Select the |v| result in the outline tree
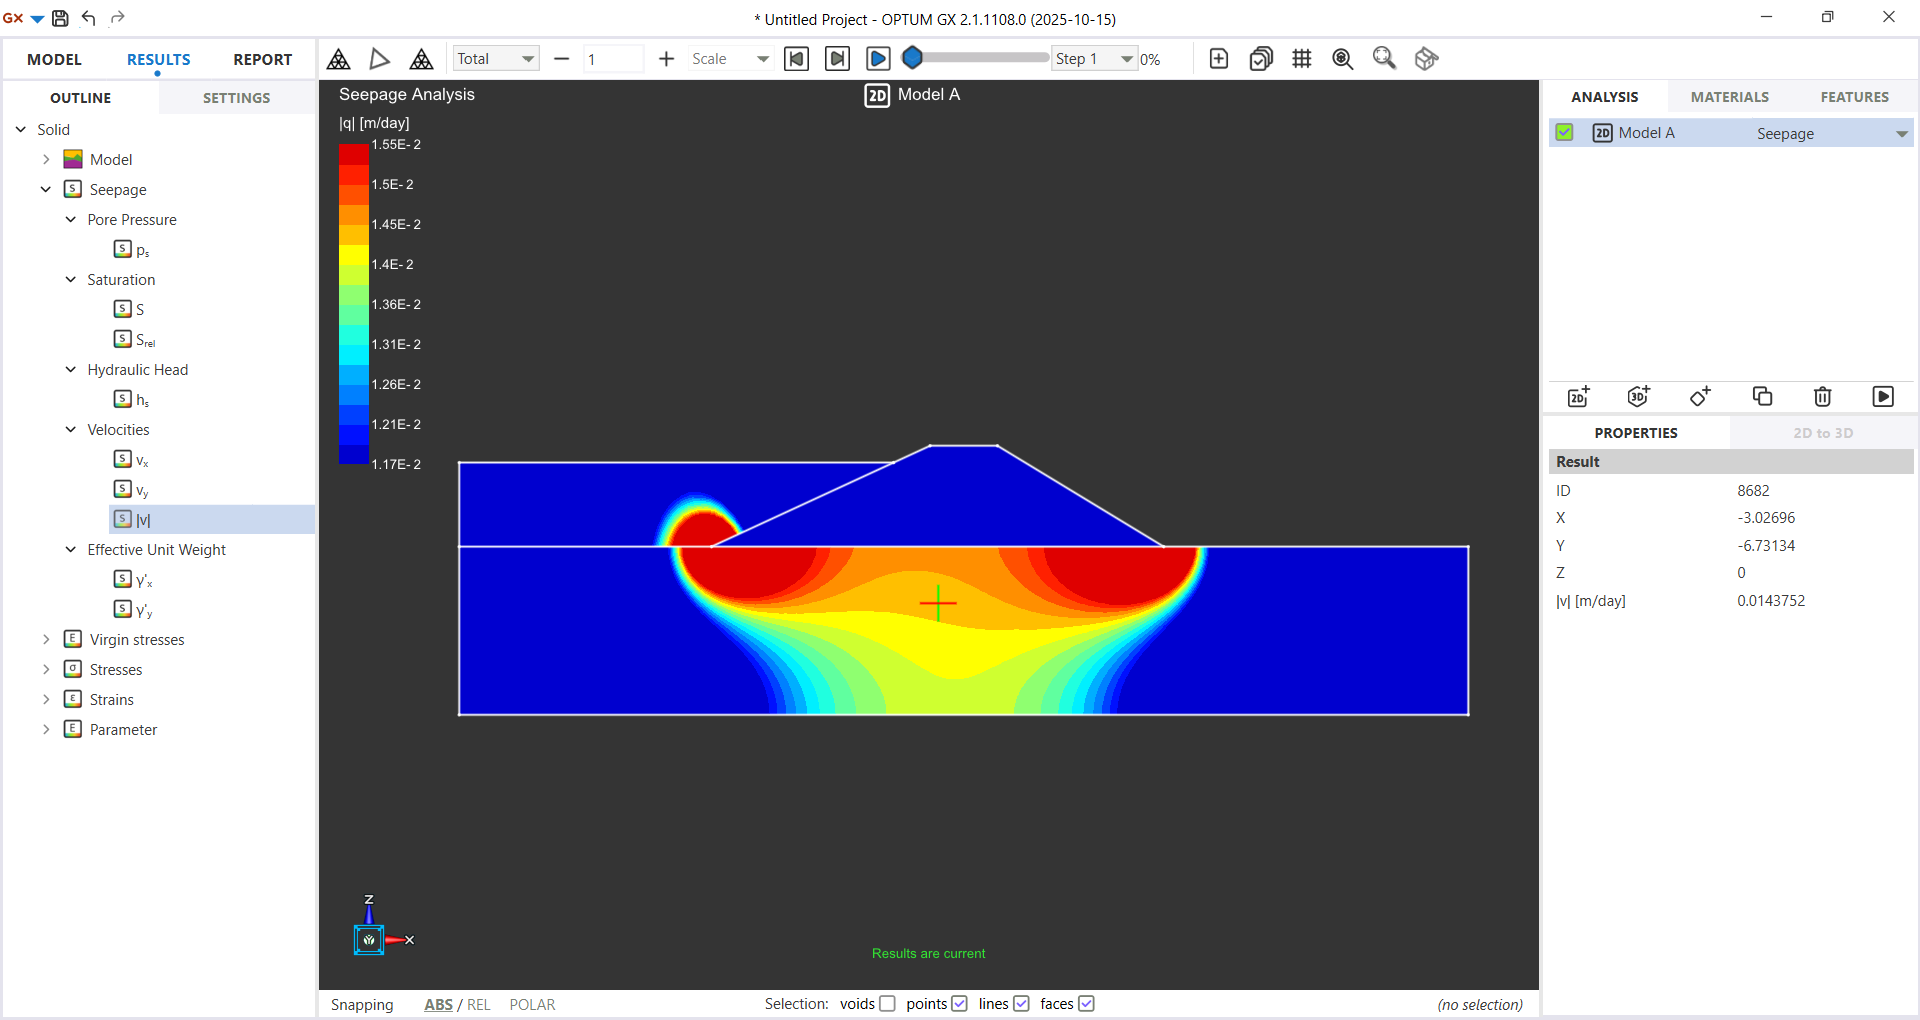1920x1020 pixels. [x=143, y=519]
